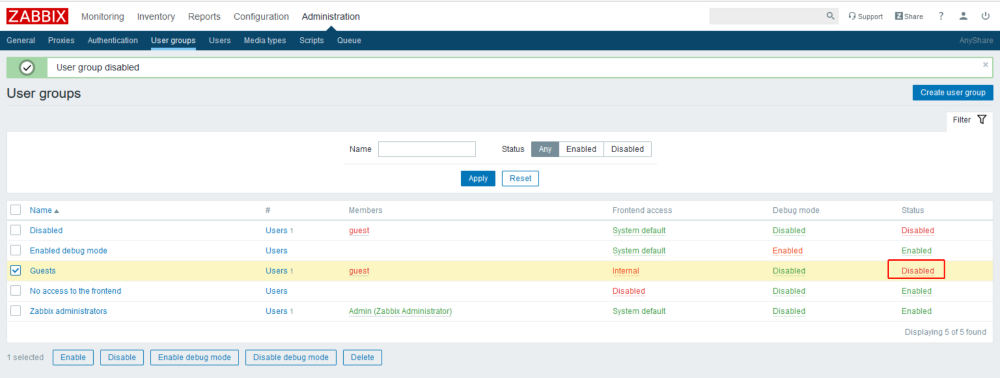Image resolution: width=1000 pixels, height=378 pixels.
Task: Open the help question mark icon
Action: point(941,17)
